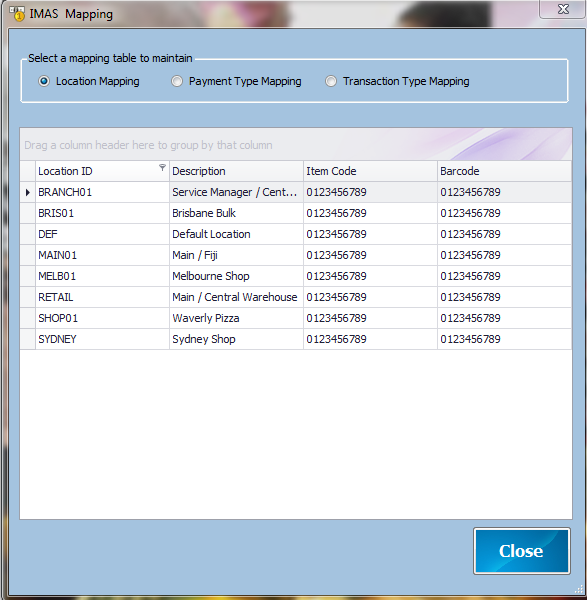Select Transaction Type Mapping radio button

coord(331,81)
